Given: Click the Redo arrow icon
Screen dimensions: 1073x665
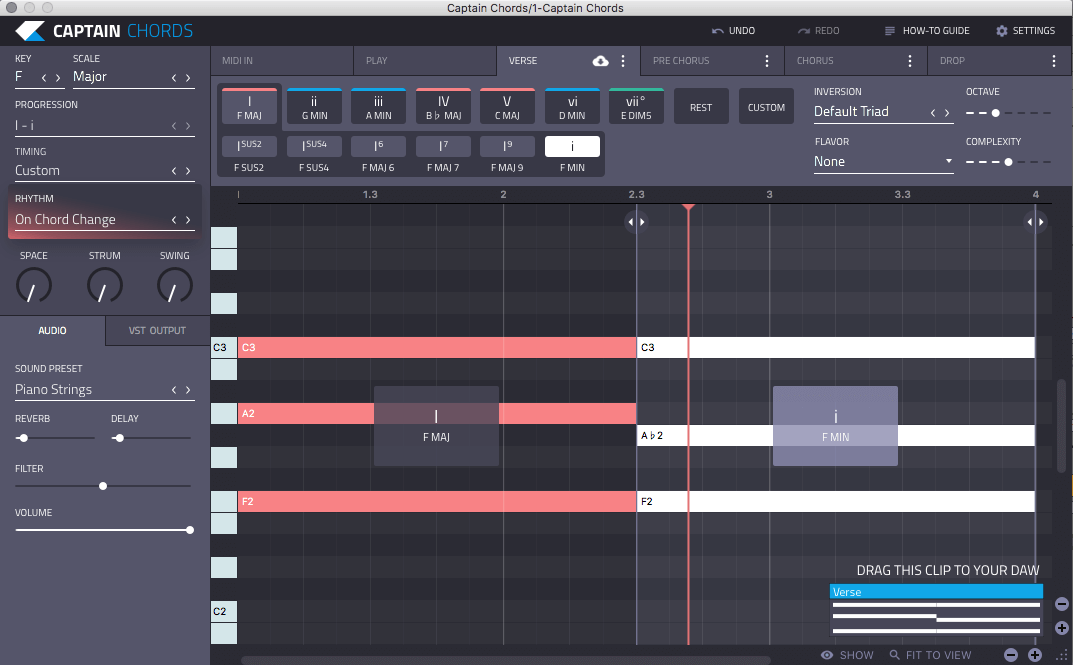Looking at the screenshot, I should (x=803, y=31).
